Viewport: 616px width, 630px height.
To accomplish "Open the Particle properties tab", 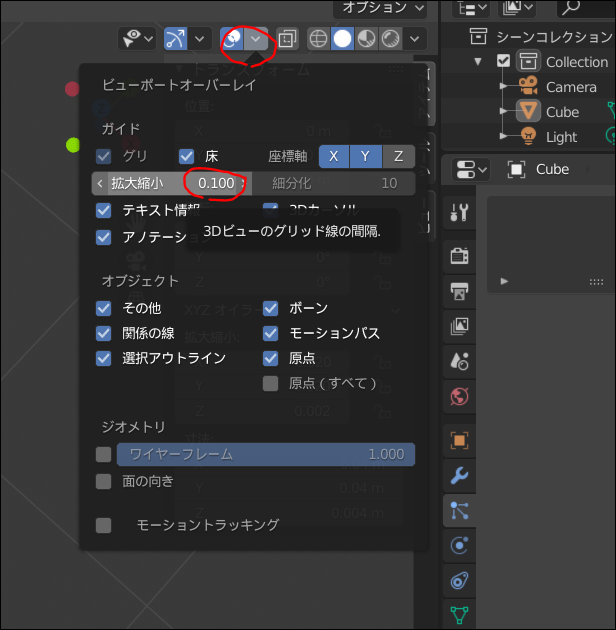I will point(459,511).
